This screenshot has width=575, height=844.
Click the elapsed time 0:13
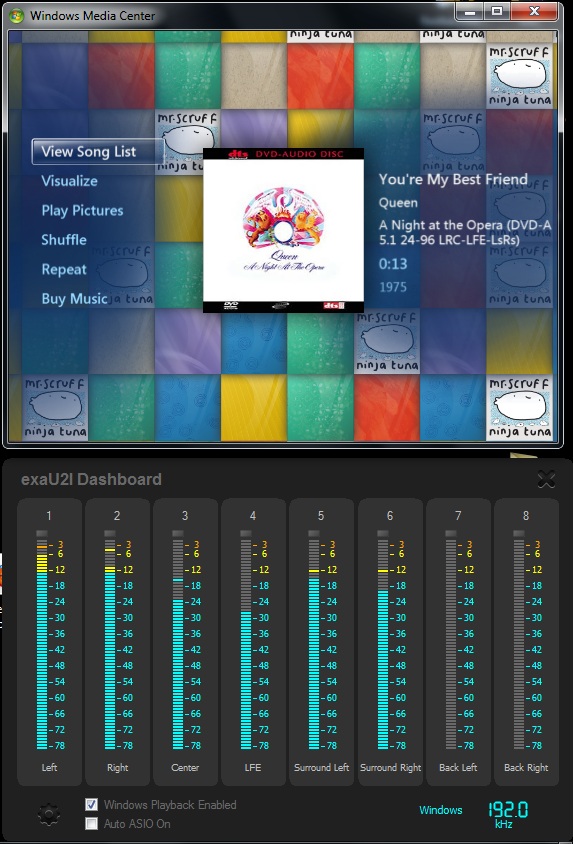(393, 264)
